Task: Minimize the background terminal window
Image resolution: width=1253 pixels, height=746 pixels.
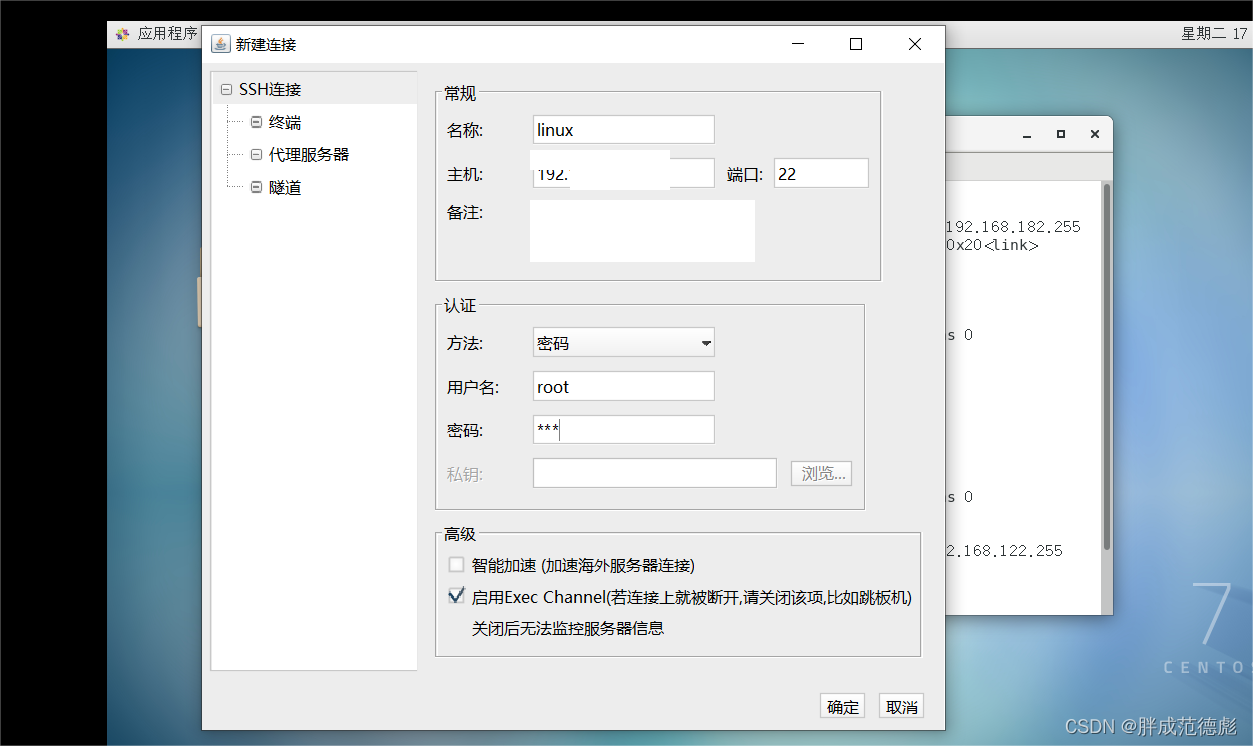Action: point(1026,134)
